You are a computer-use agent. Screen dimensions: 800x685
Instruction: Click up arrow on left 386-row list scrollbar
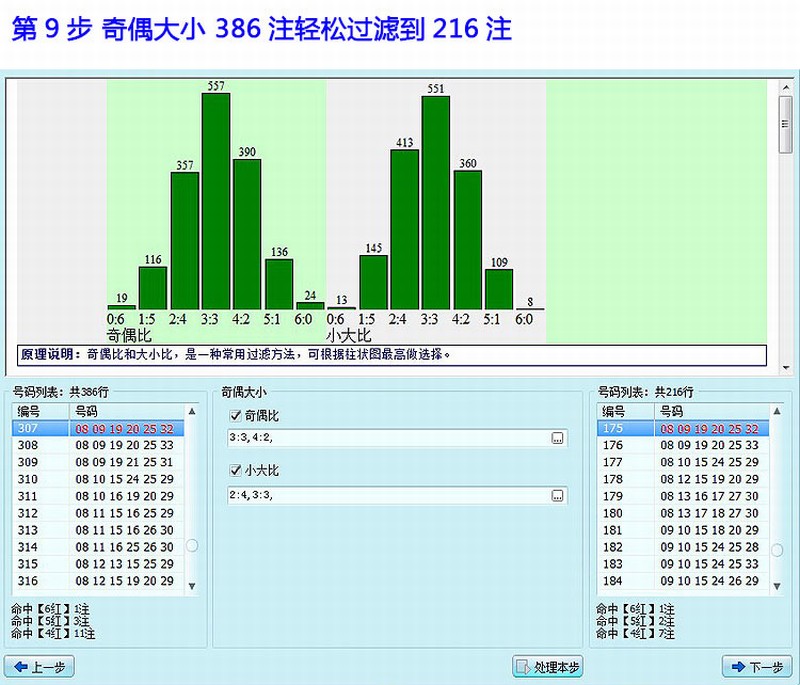tap(193, 410)
